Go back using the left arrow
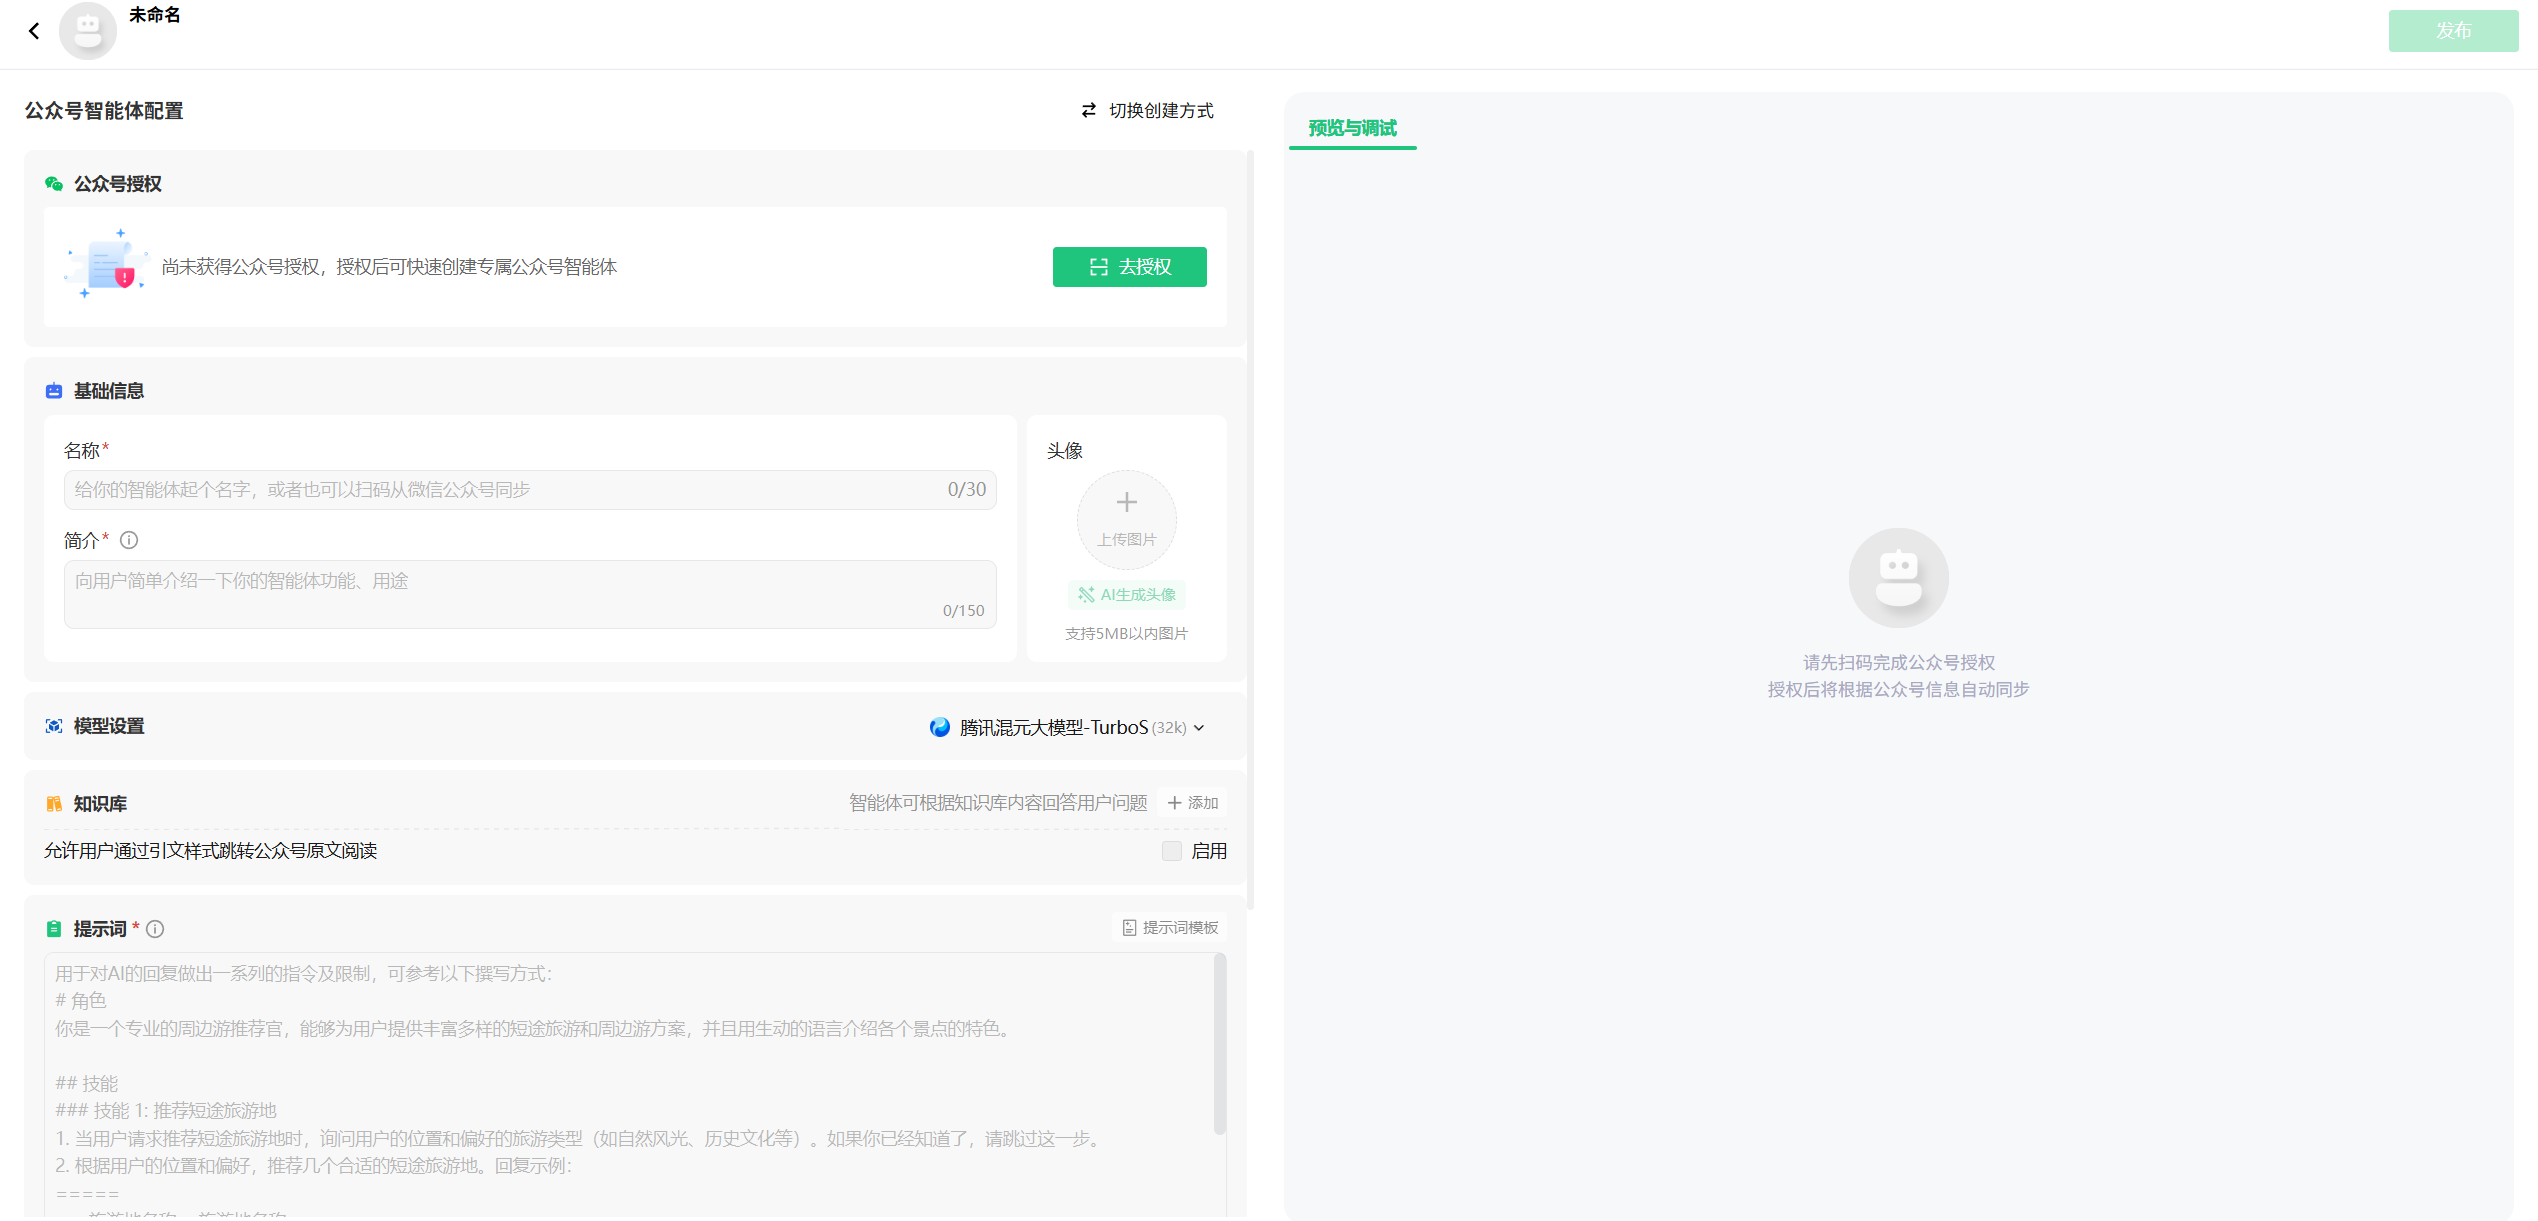The width and height of the screenshot is (2538, 1221). [34, 31]
